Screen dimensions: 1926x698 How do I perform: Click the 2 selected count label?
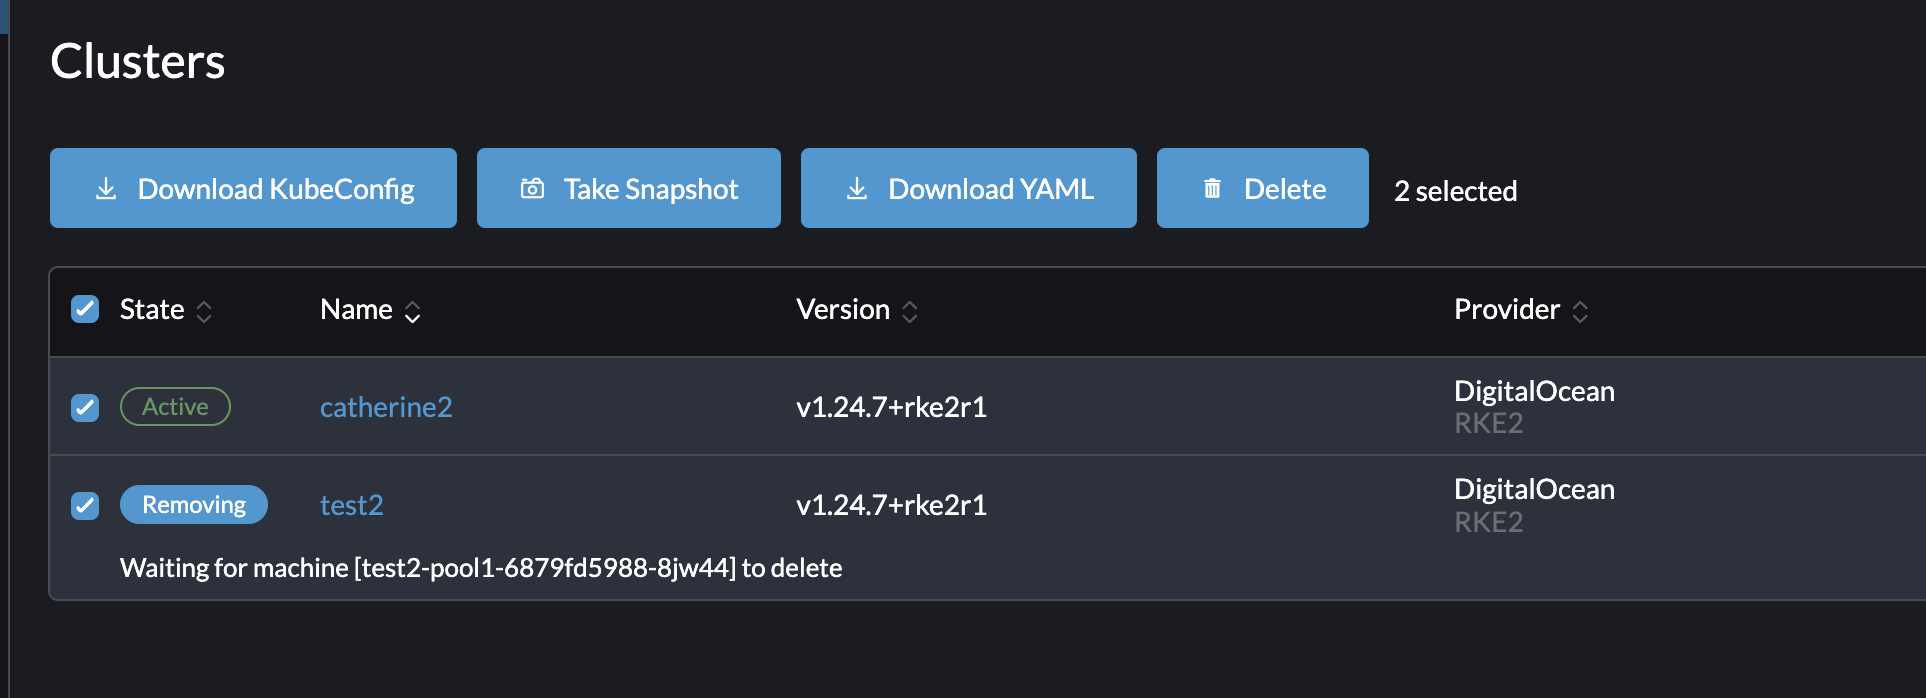click(1454, 190)
